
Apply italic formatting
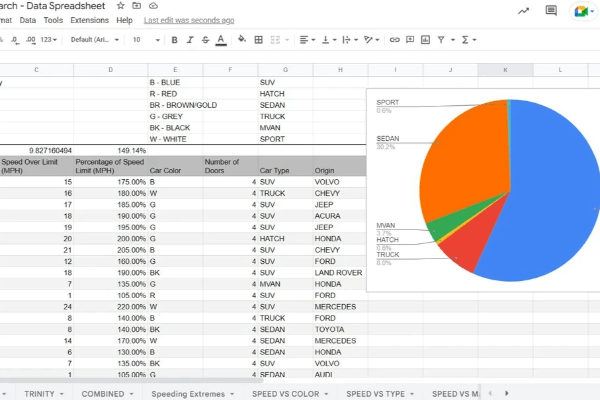tap(191, 40)
